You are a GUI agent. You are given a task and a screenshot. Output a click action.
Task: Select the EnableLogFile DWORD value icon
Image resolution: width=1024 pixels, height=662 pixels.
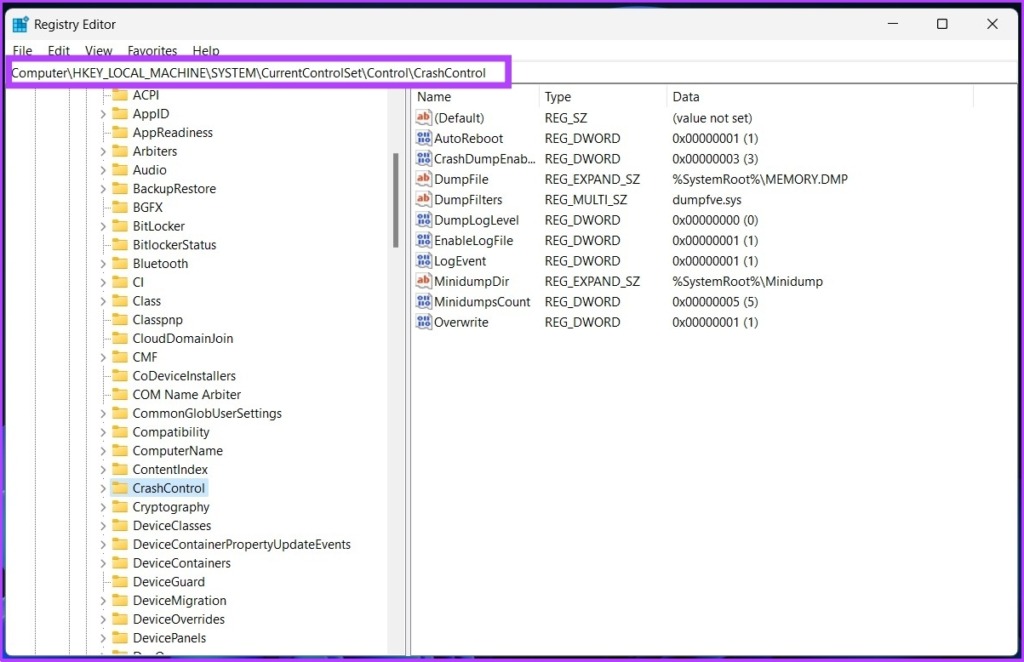click(x=423, y=240)
